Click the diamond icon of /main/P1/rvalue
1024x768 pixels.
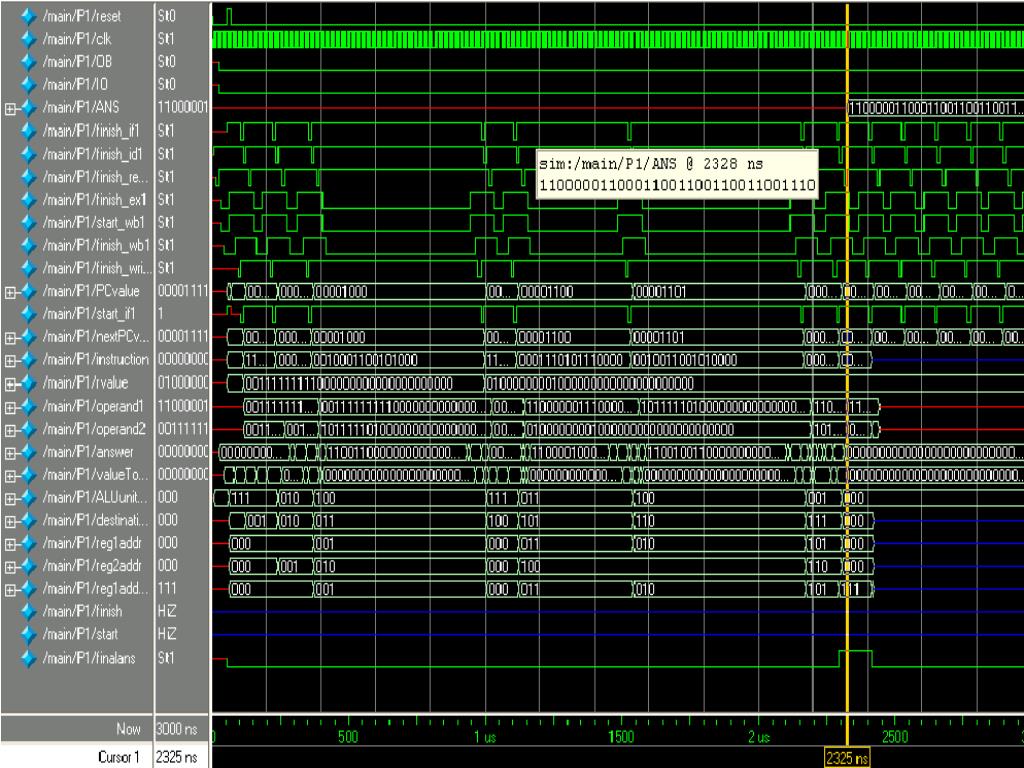point(28,383)
